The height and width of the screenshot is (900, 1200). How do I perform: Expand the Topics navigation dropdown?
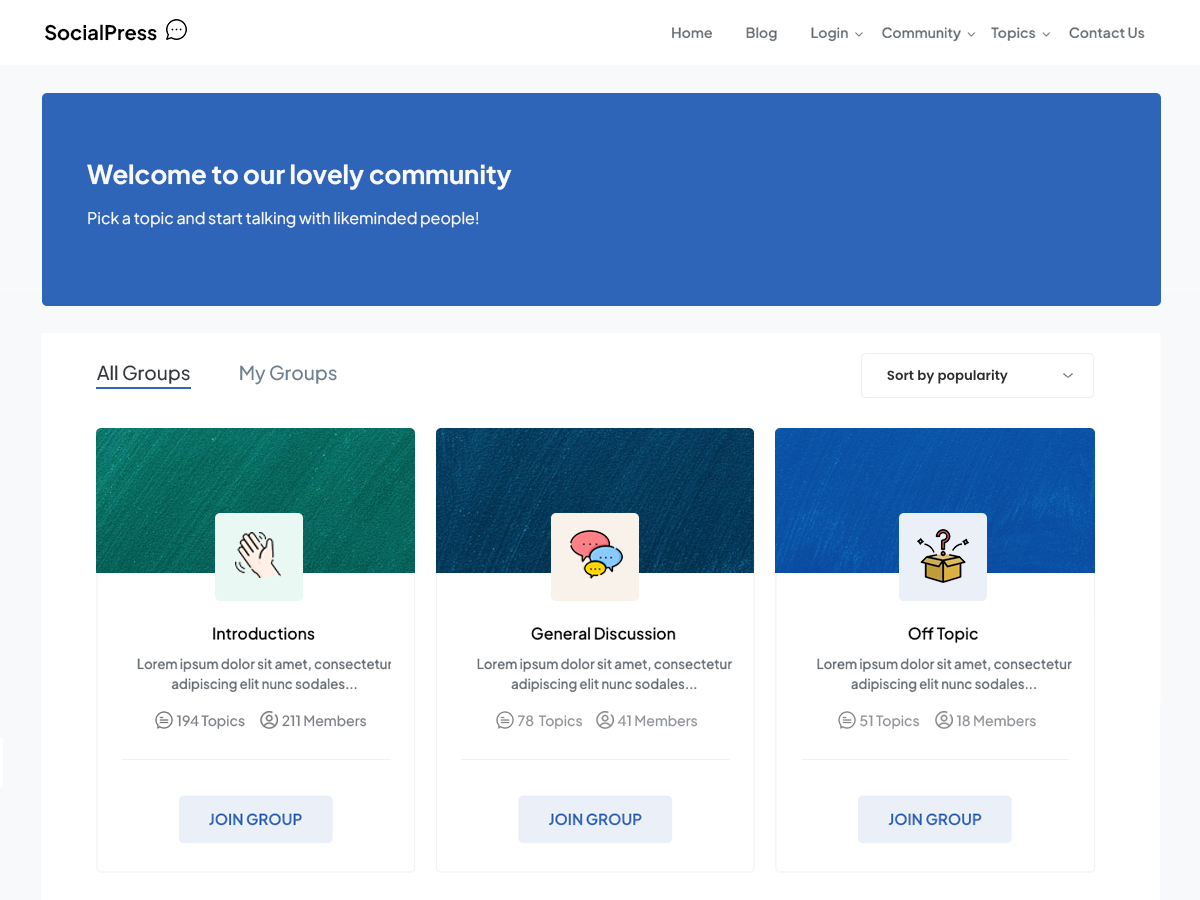[1019, 32]
